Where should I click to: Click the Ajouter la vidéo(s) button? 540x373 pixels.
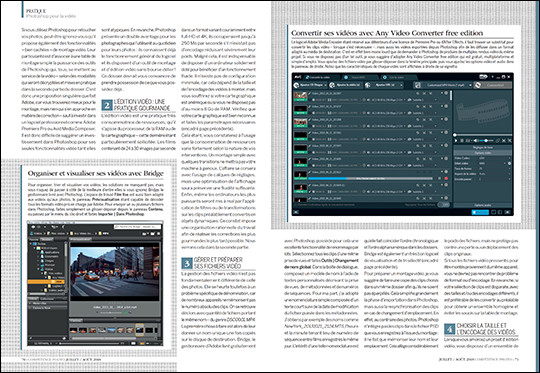(x=345, y=85)
